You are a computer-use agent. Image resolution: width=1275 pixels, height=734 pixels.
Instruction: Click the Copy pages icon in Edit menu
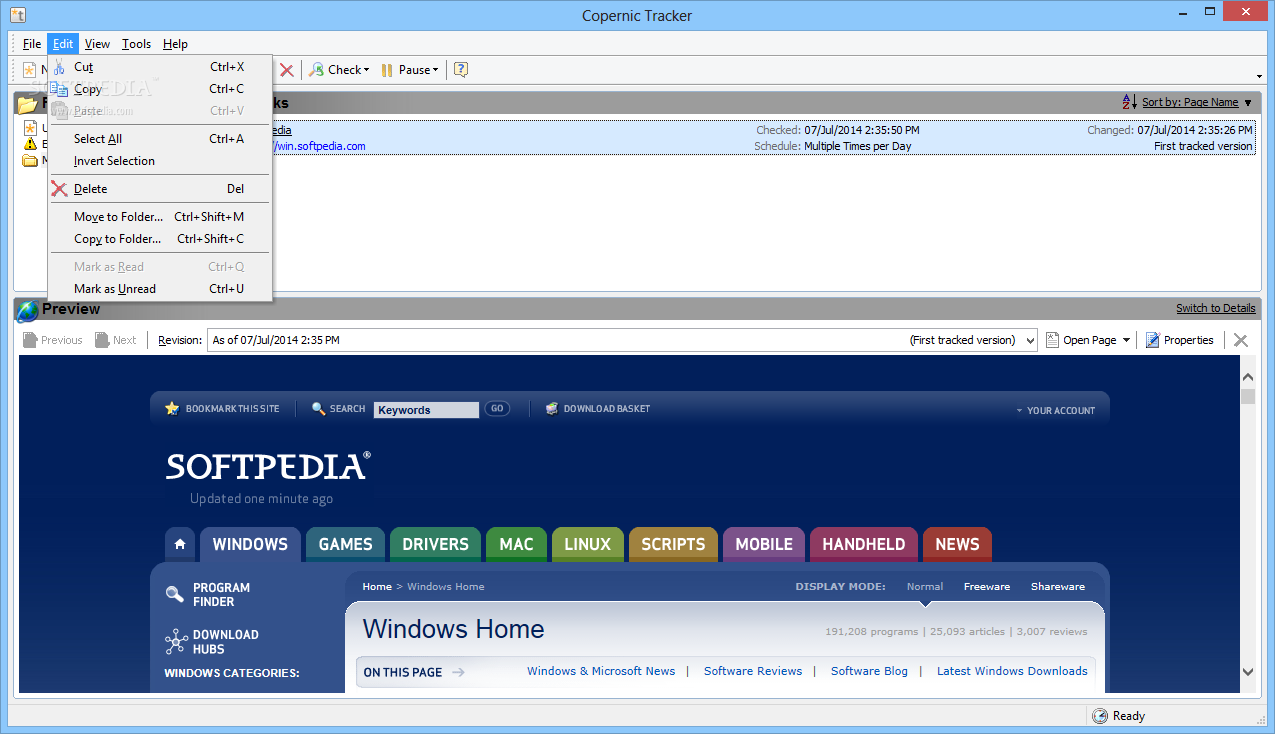60,89
